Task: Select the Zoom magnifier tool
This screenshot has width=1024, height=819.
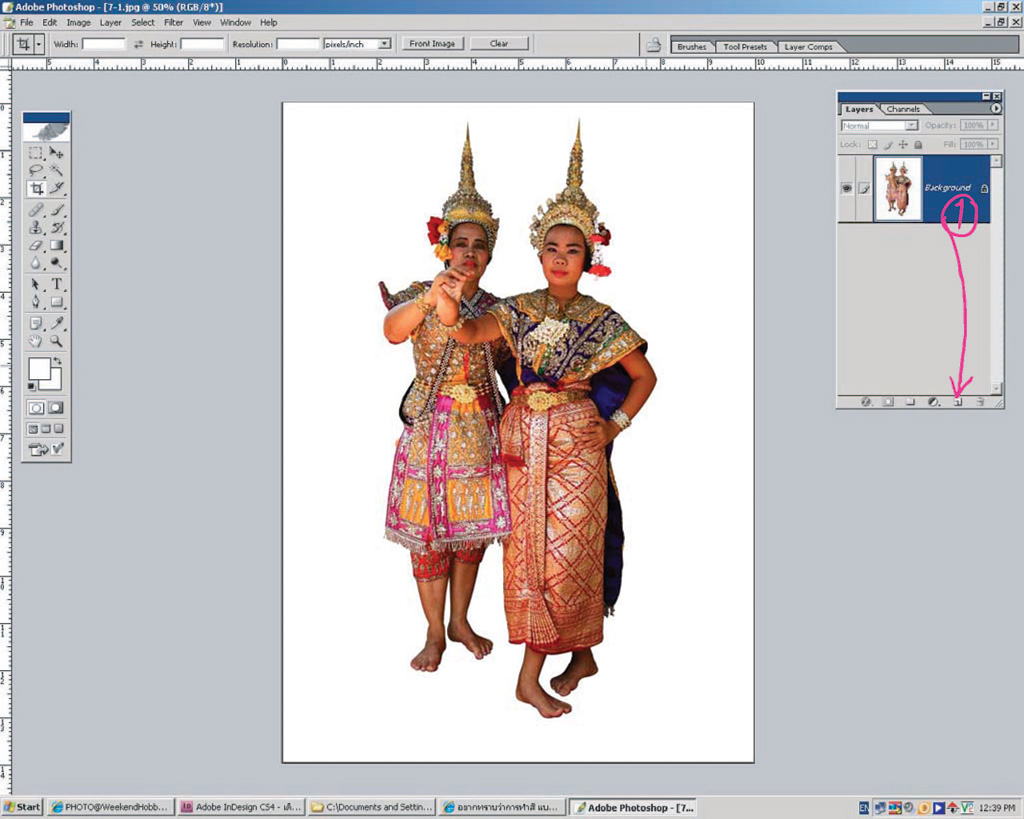Action: pyautogui.click(x=57, y=341)
